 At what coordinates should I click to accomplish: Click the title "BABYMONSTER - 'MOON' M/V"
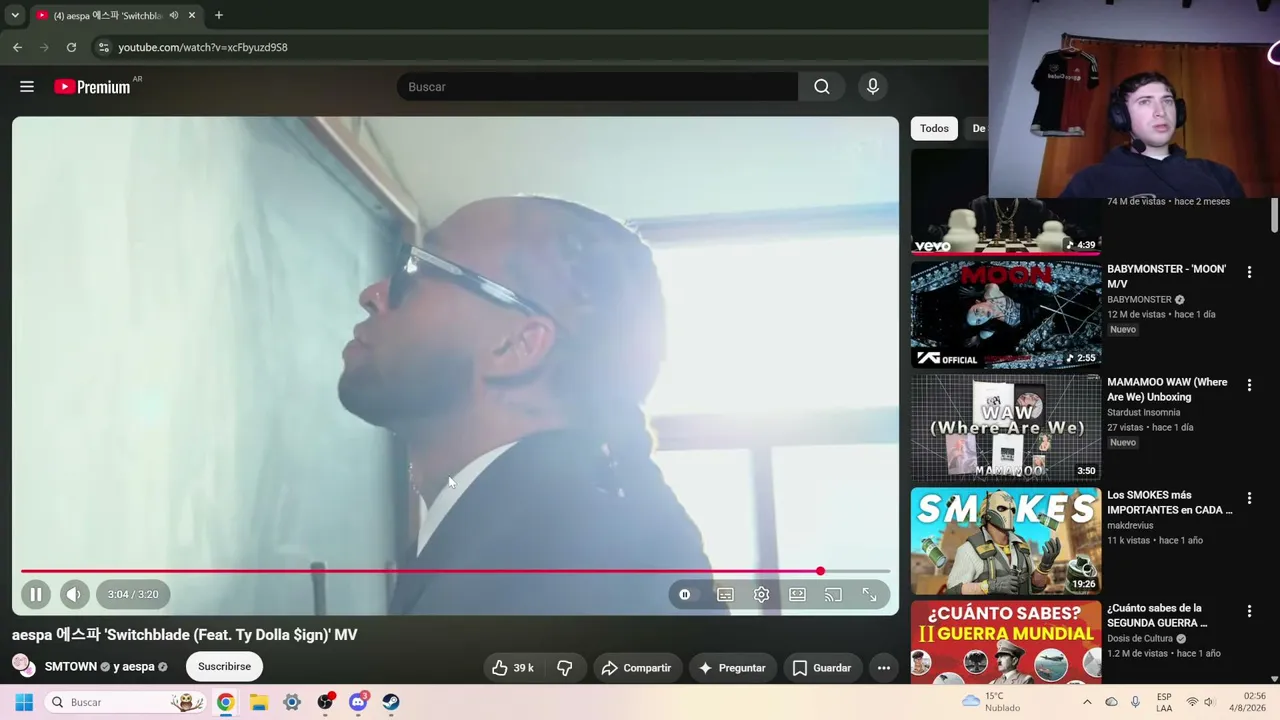click(x=1167, y=276)
